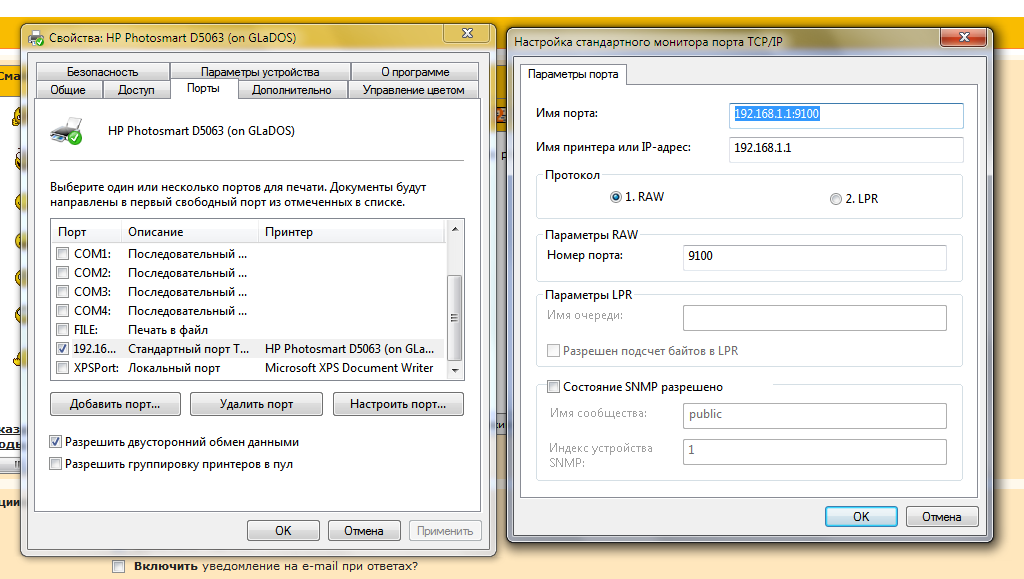Click the HP Photosmart printer icon
The image size is (1024, 579).
pos(66,131)
